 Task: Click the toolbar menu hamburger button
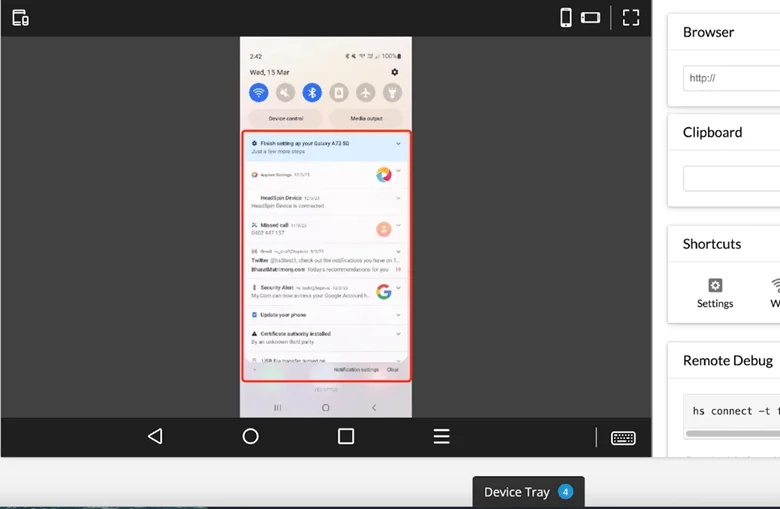441,436
